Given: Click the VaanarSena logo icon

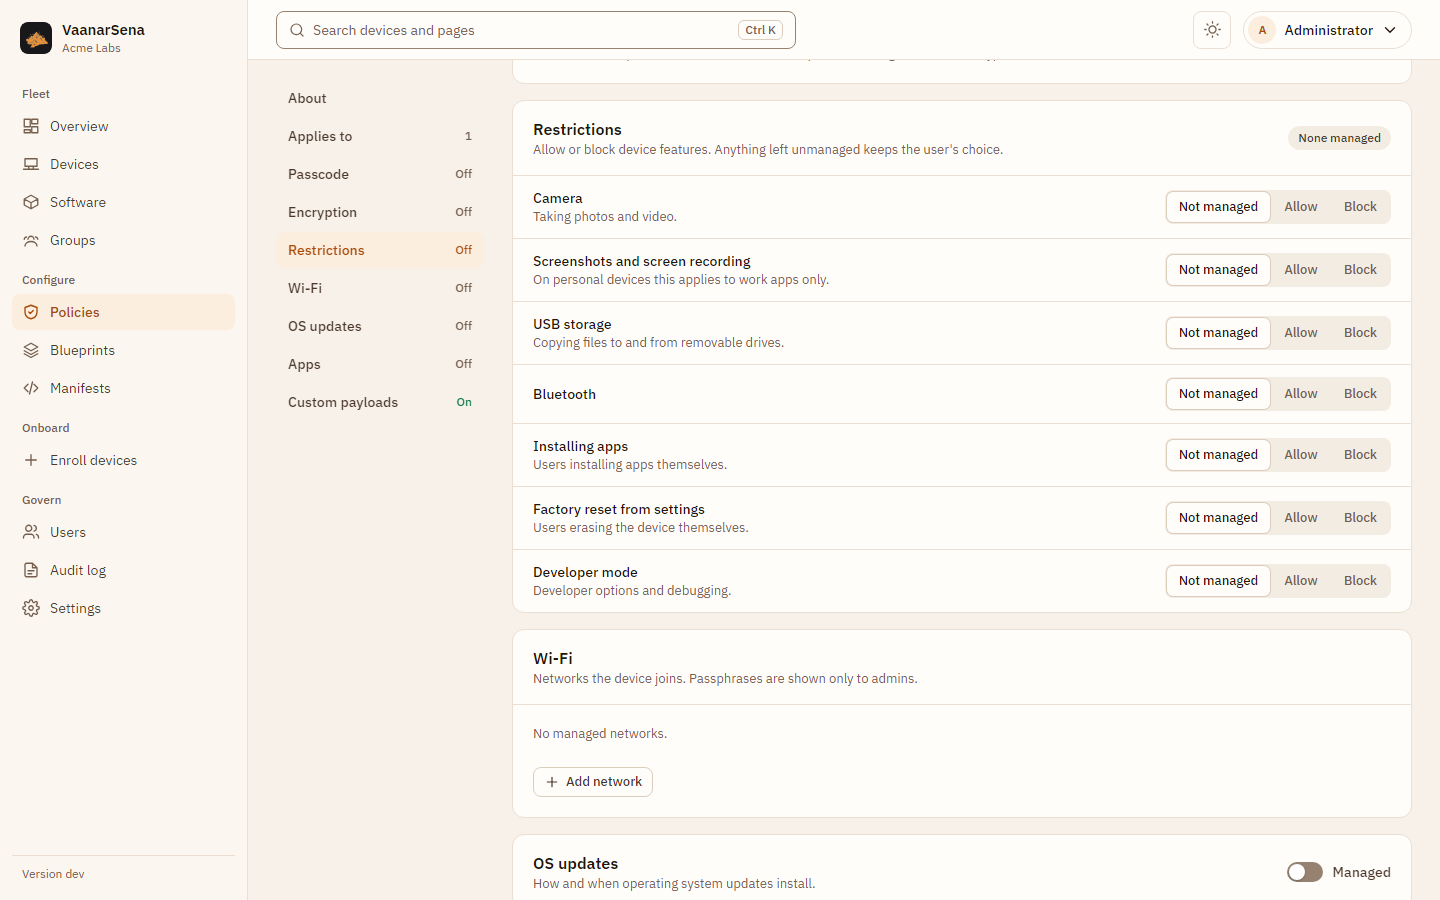Looking at the screenshot, I should [36, 38].
